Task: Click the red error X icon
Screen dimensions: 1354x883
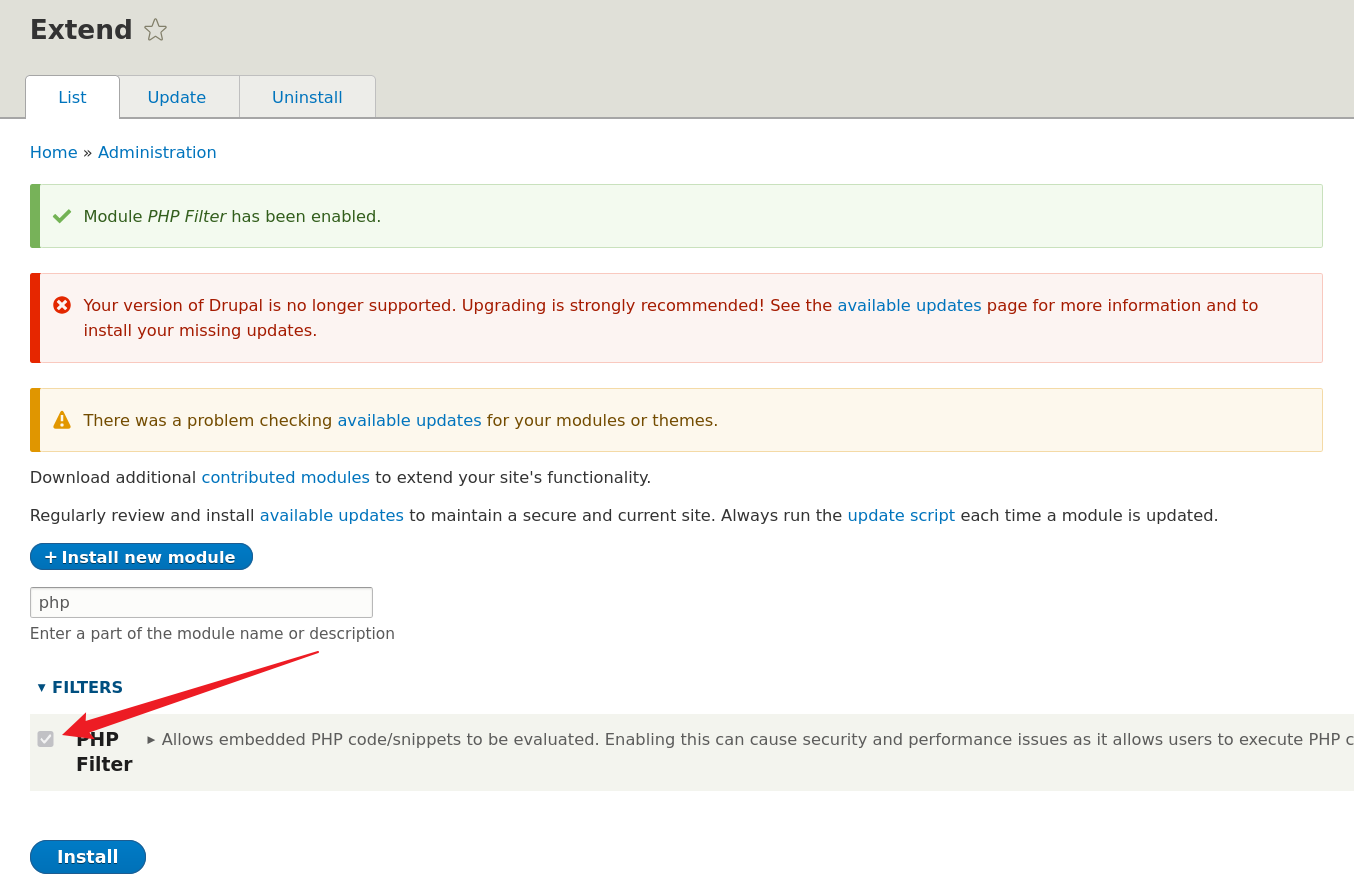Action: (x=62, y=305)
